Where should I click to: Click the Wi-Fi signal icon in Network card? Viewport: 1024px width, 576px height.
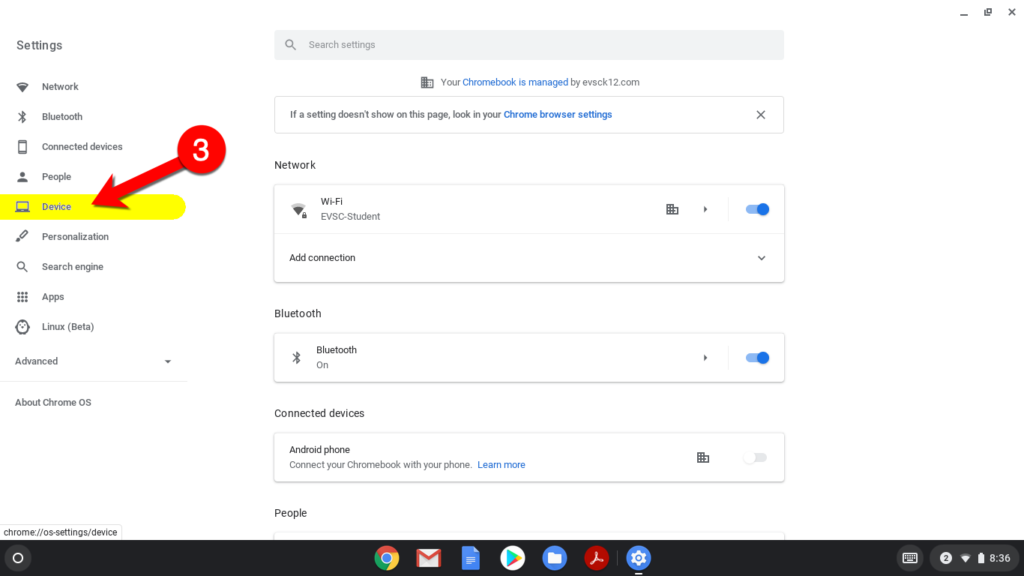tap(299, 210)
